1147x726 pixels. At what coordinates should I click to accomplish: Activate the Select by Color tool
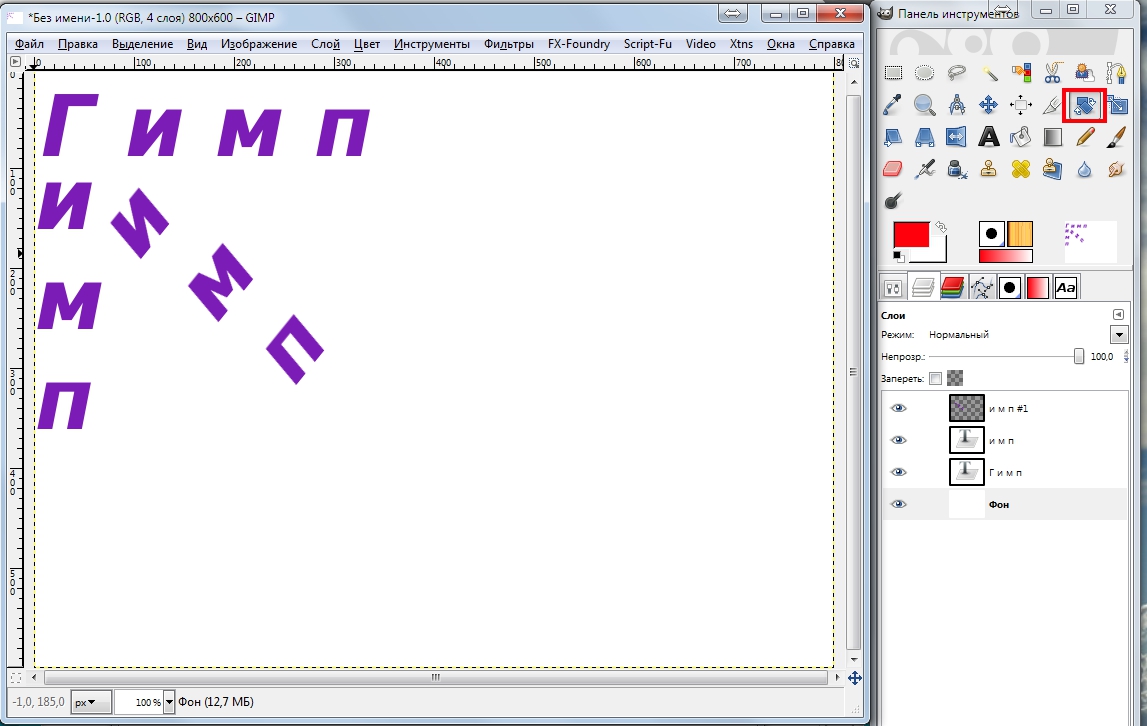[1021, 72]
